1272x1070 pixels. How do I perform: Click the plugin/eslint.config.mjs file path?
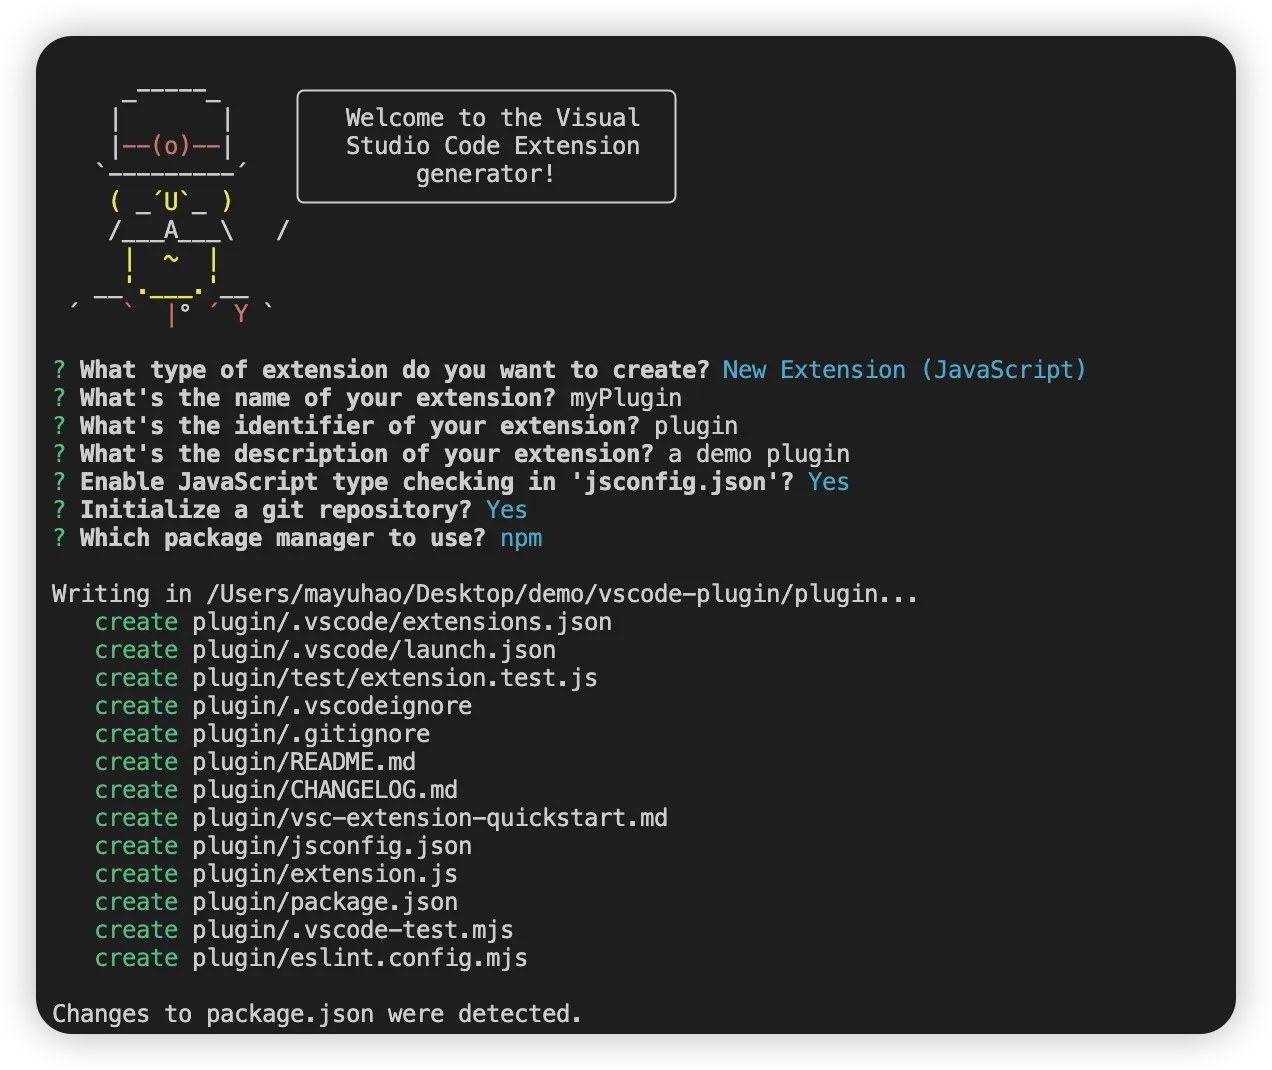360,958
